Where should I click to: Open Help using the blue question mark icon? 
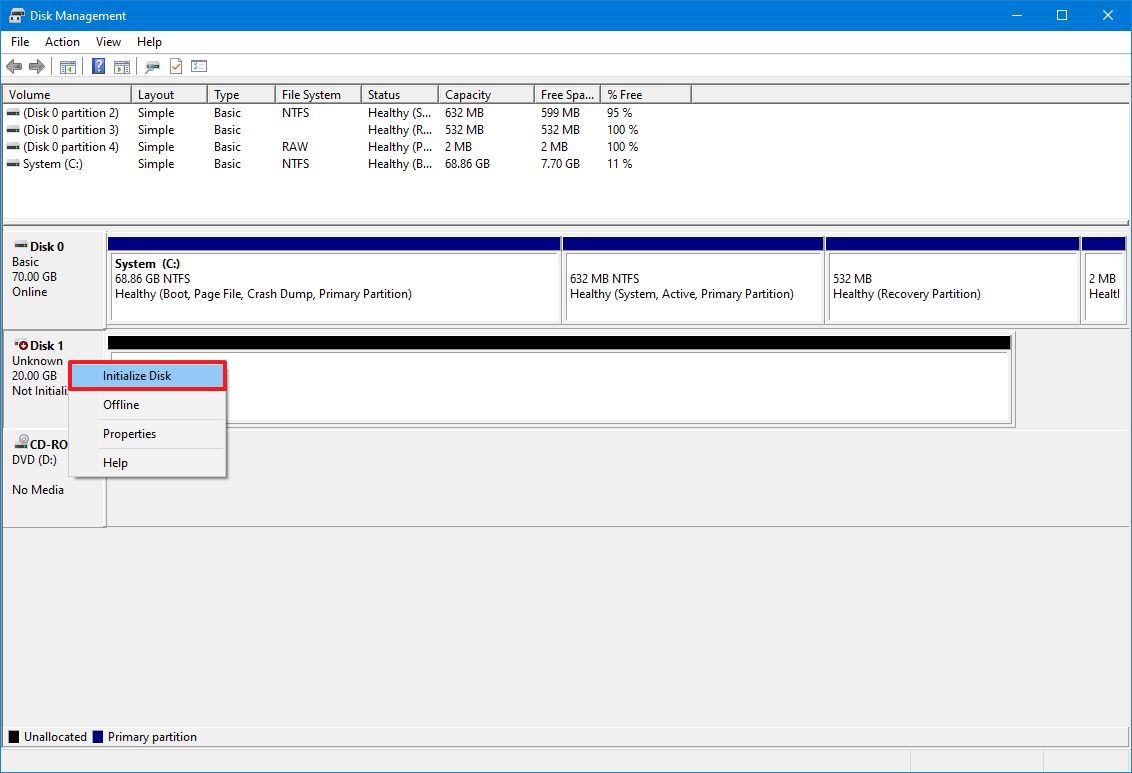[x=97, y=67]
